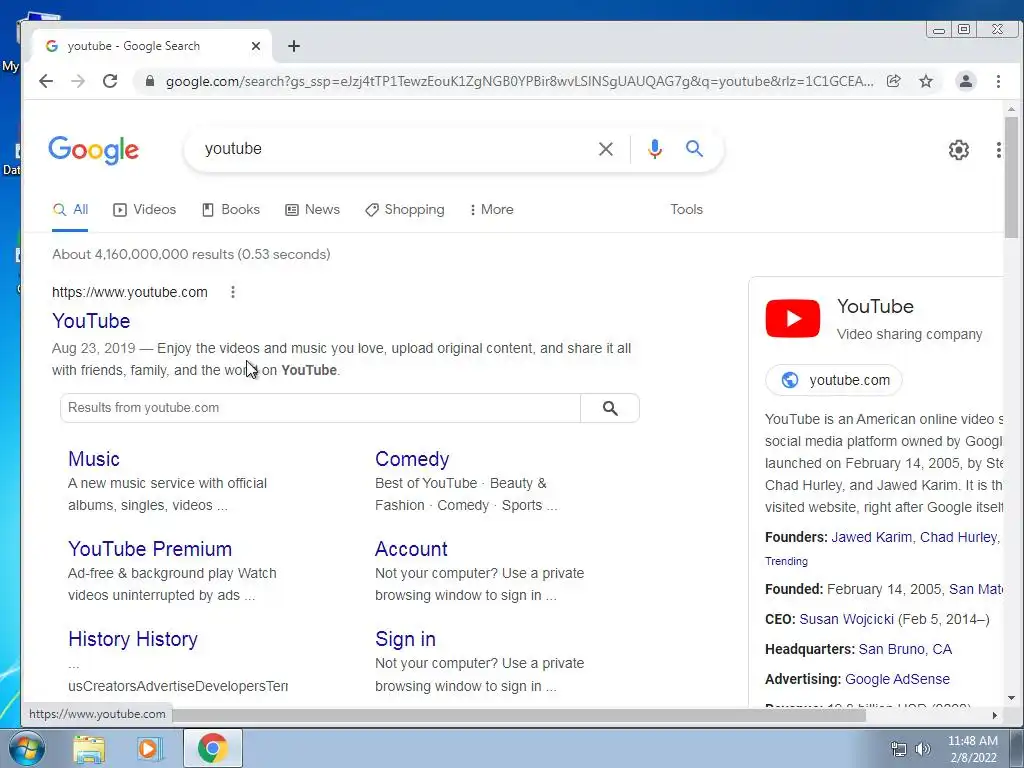Clear the search box with the X
The width and height of the screenshot is (1024, 768).
coord(605,149)
